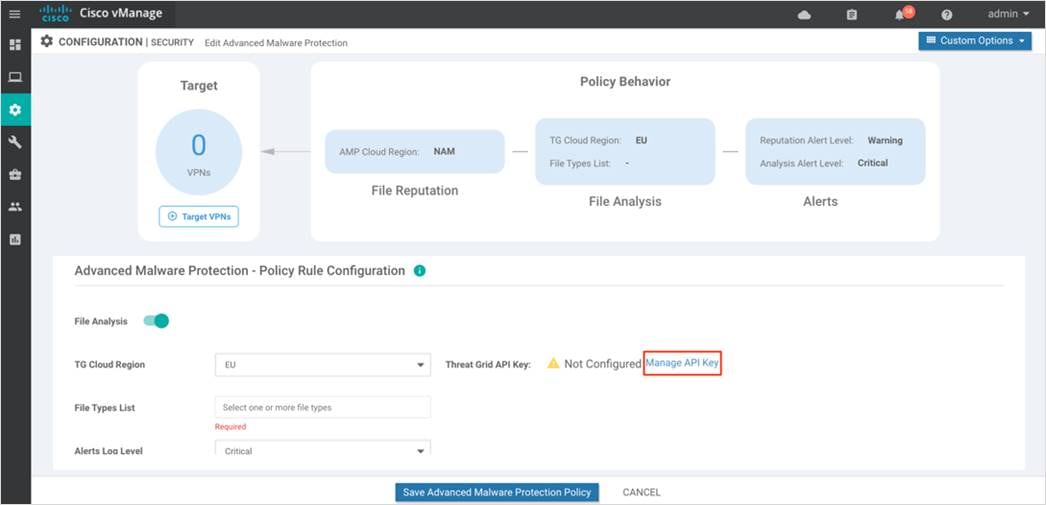The height and width of the screenshot is (505, 1046).
Task: Click the Alerts level card
Action: point(835,151)
